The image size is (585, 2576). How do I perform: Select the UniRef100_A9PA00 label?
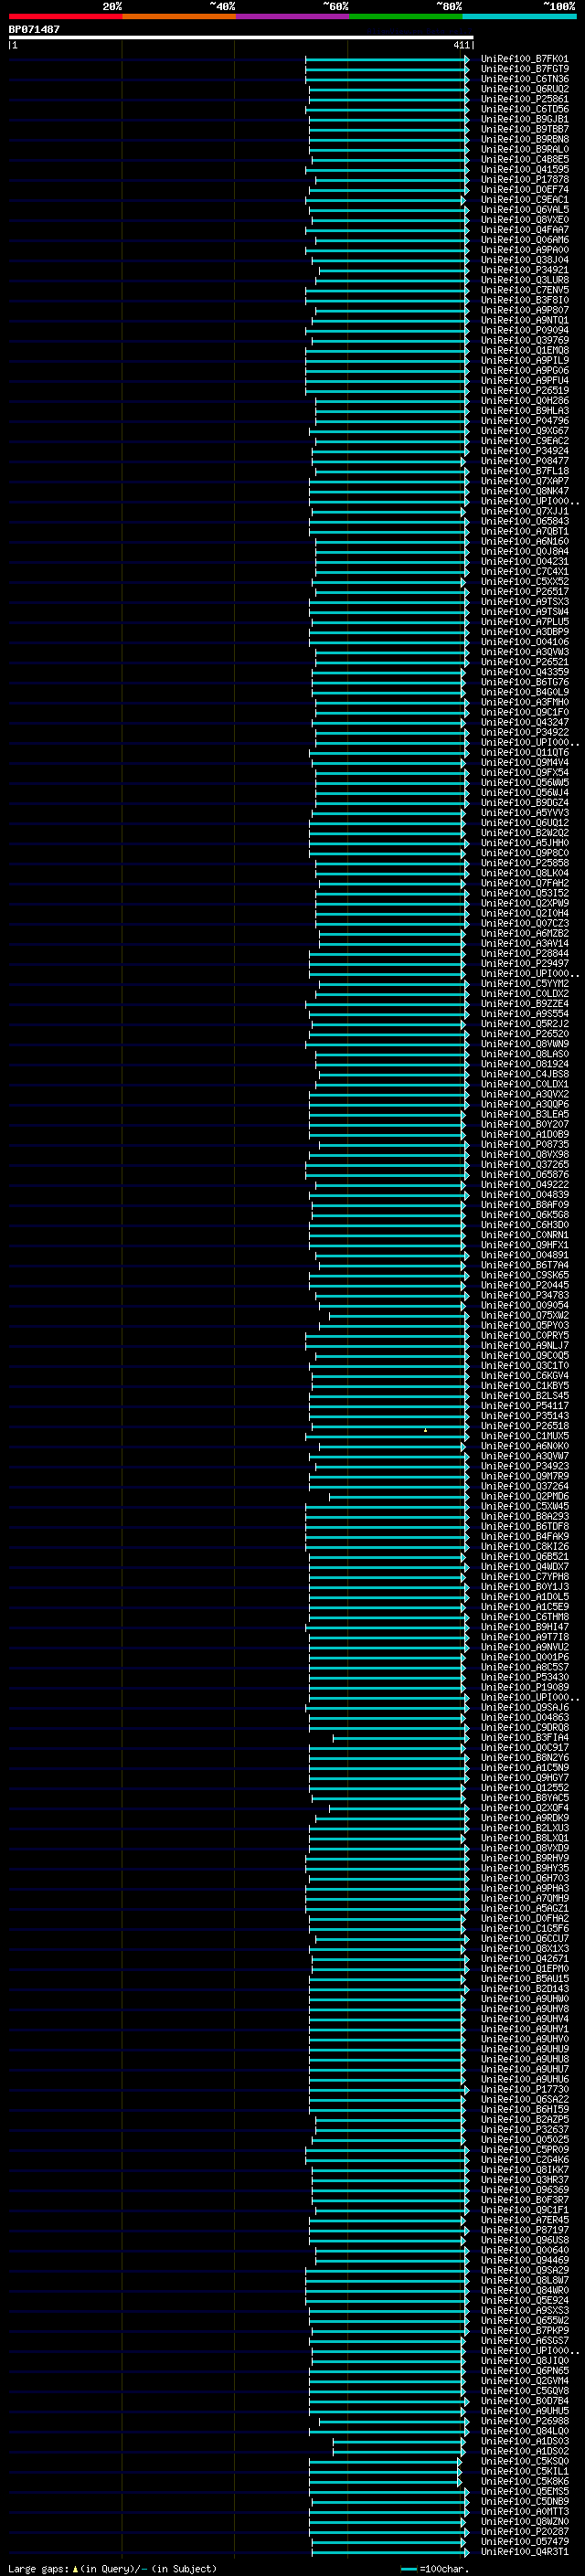tap(525, 250)
